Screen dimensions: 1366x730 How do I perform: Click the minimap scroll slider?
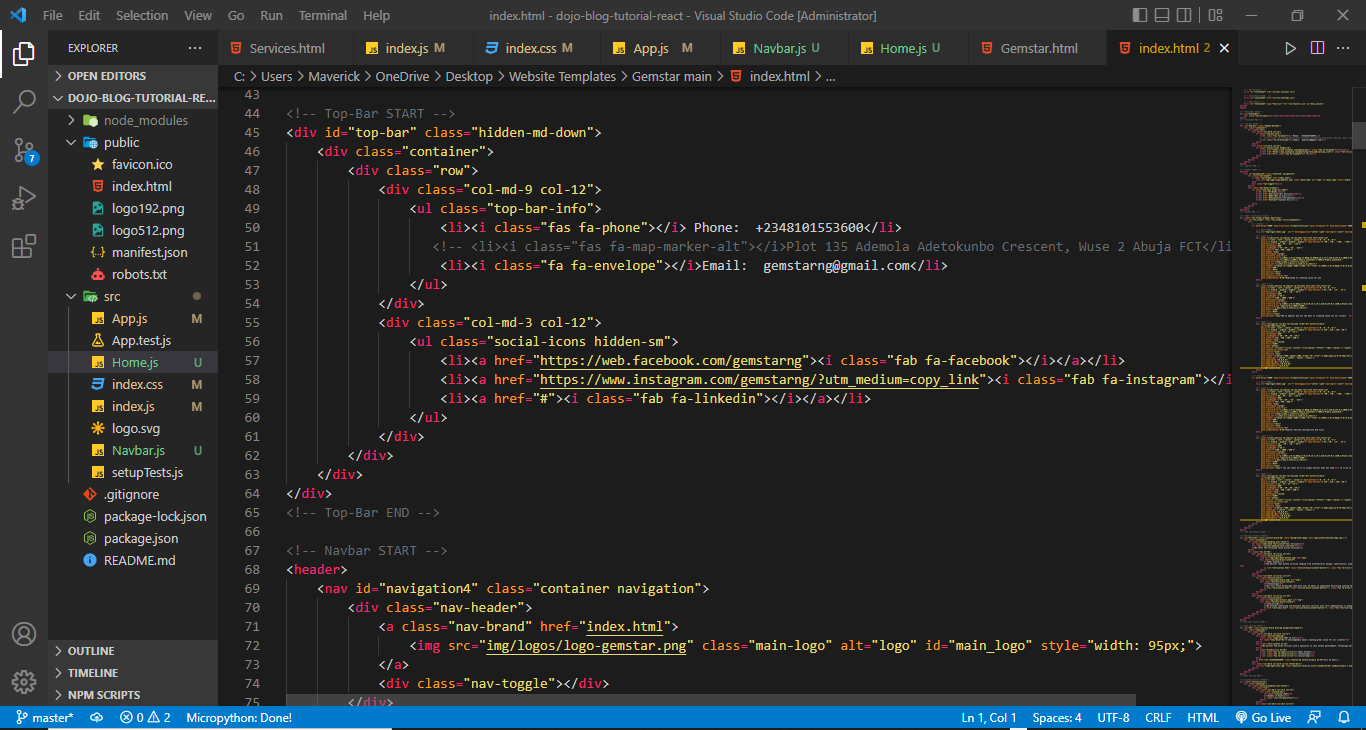(x=1359, y=134)
